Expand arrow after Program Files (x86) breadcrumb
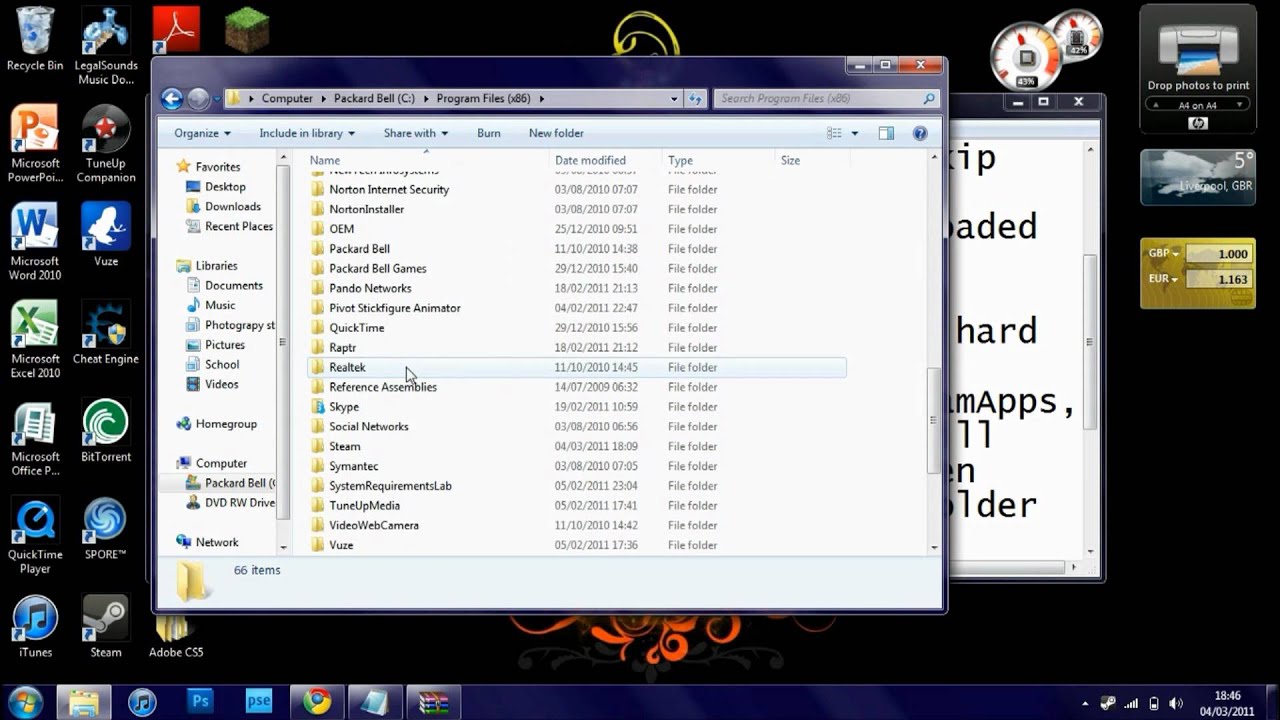The height and width of the screenshot is (720, 1280). 542,98
